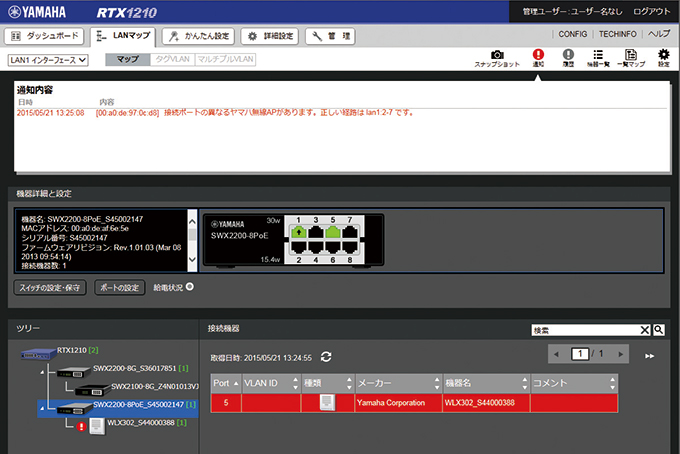Sort by the メーカー column

coord(399,383)
